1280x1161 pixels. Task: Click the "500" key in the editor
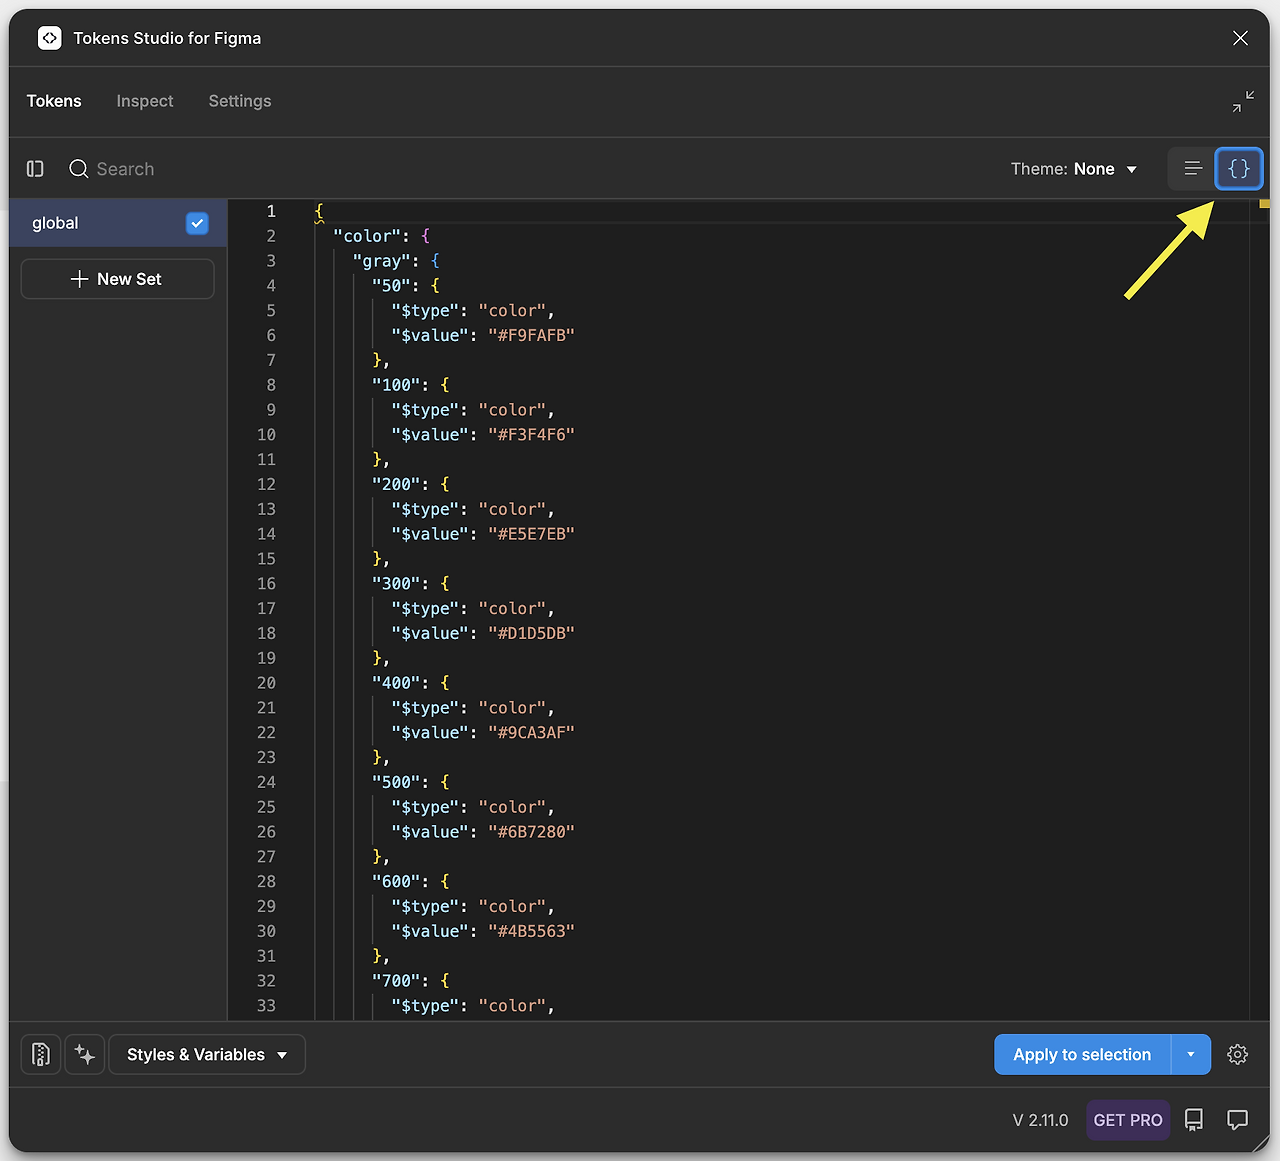396,782
